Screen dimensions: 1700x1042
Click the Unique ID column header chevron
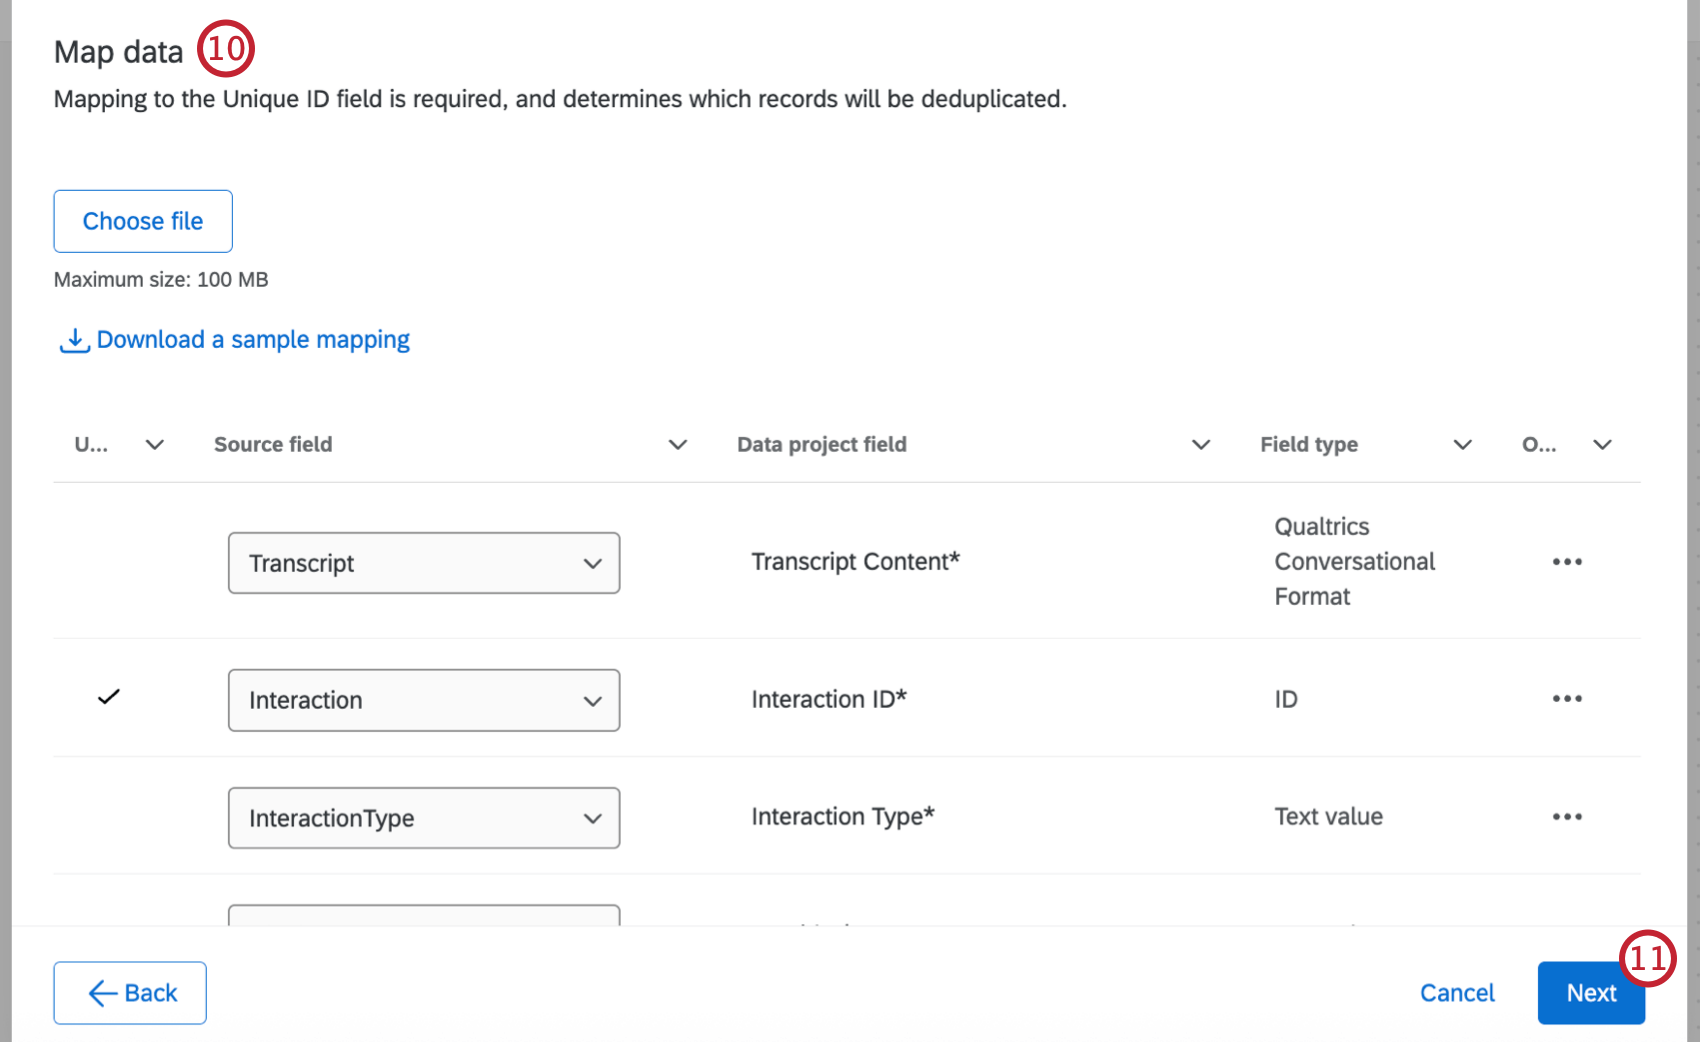[154, 444]
